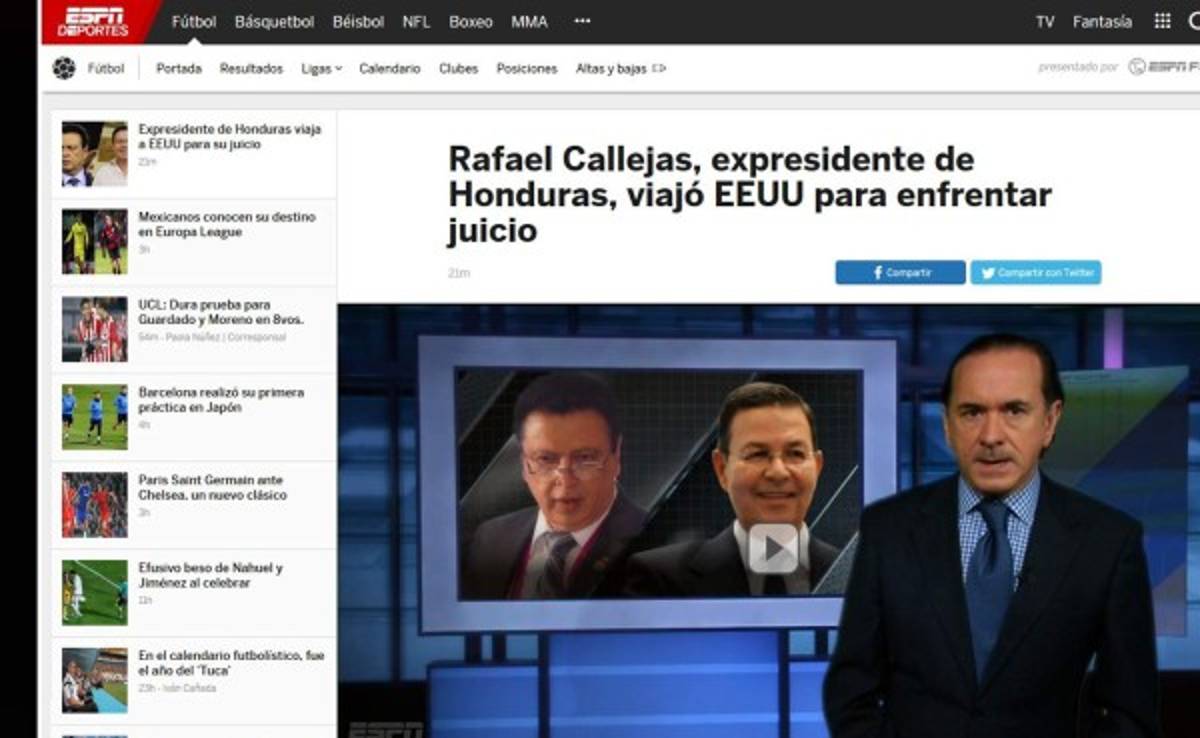
Task: Open the TV menu item
Action: [x=1046, y=21]
